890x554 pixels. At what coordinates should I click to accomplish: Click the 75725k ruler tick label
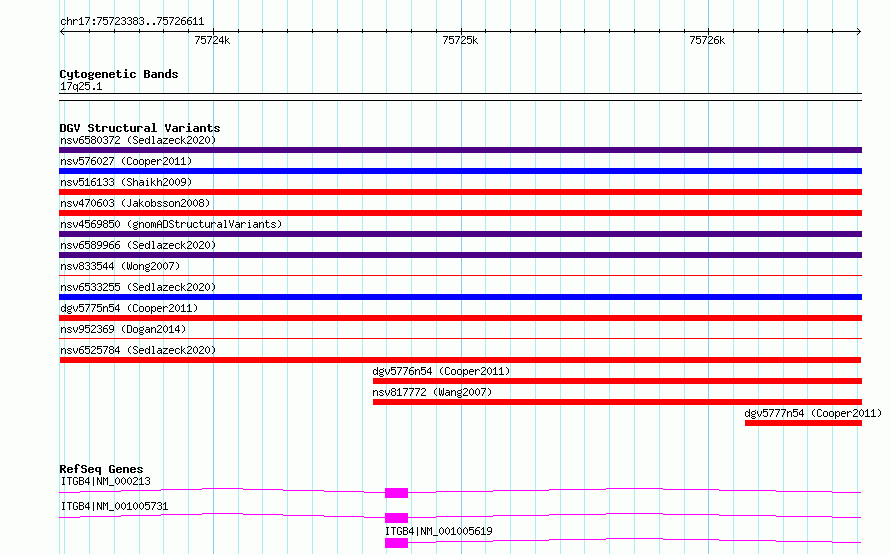[x=460, y=40]
